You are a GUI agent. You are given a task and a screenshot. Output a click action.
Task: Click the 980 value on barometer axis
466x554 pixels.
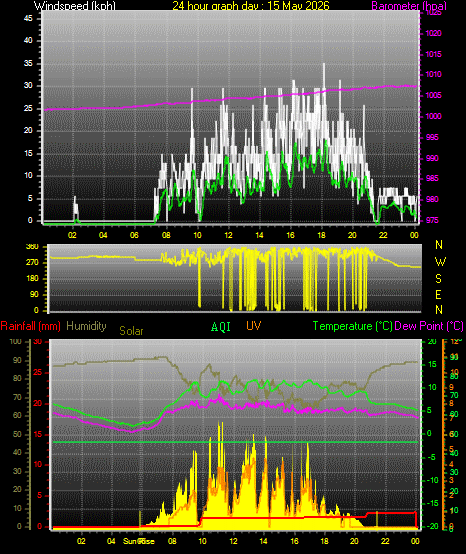[x=432, y=199]
